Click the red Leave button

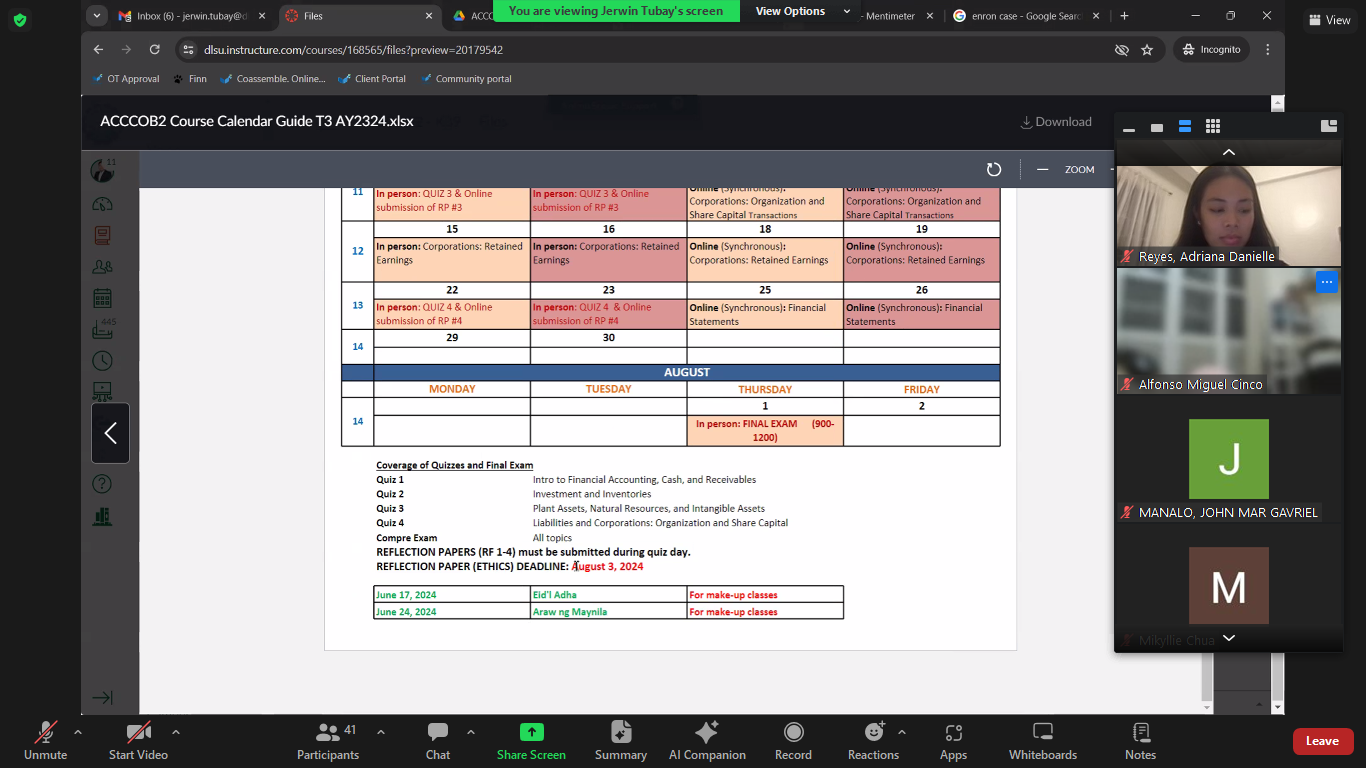pos(1321,741)
